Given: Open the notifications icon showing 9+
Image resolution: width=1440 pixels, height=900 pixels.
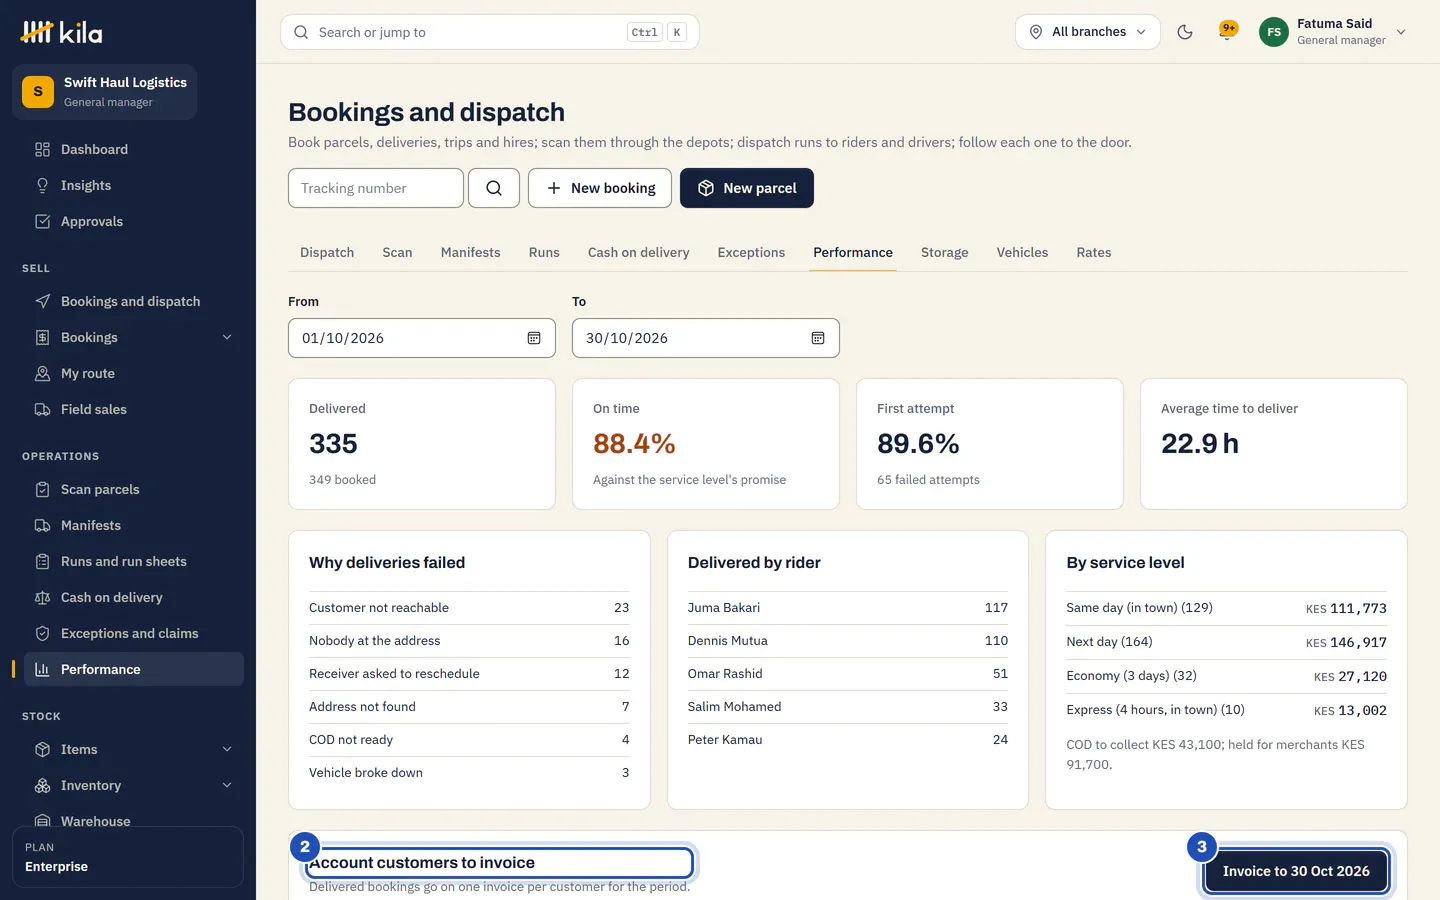Looking at the screenshot, I should (x=1227, y=32).
